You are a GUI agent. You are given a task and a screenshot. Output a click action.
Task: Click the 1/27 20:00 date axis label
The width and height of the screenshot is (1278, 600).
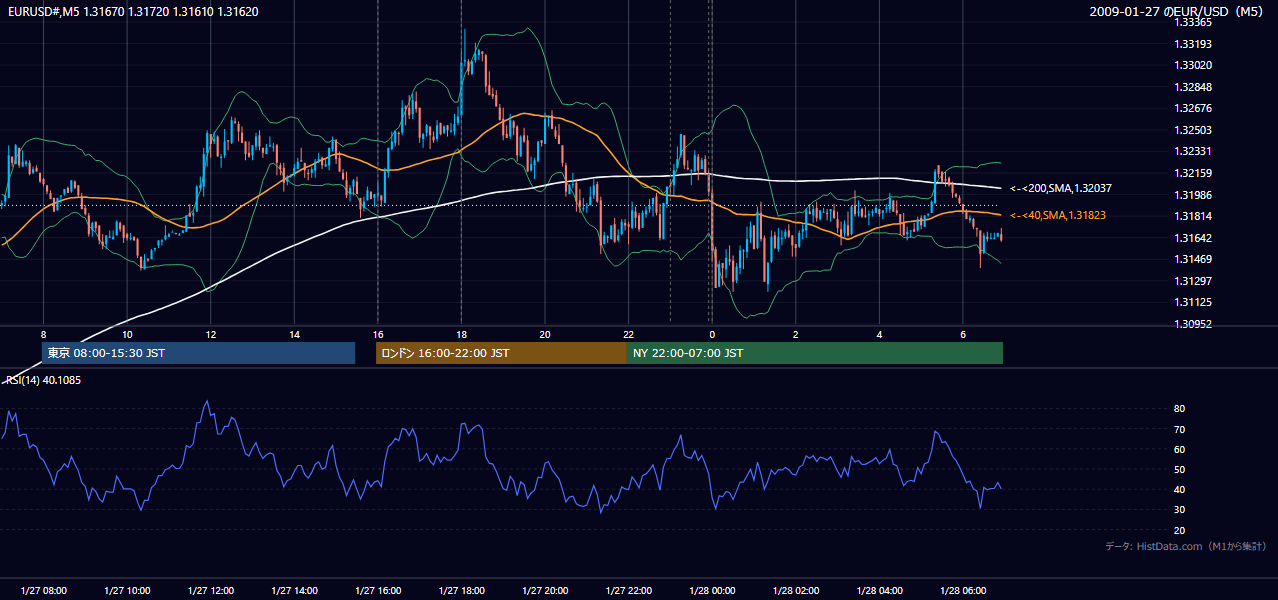[x=545, y=590]
